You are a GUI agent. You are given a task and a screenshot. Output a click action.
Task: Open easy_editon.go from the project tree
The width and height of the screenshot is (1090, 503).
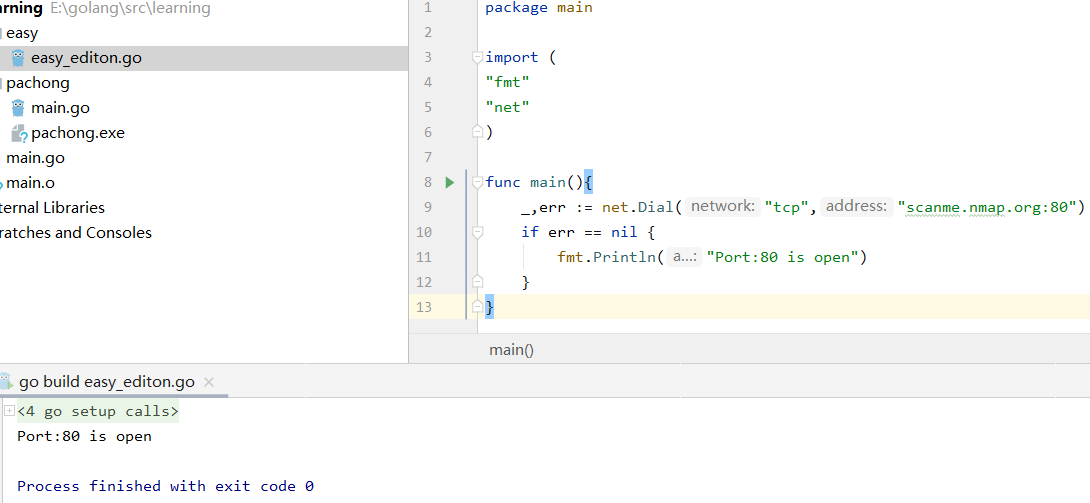tap(86, 58)
